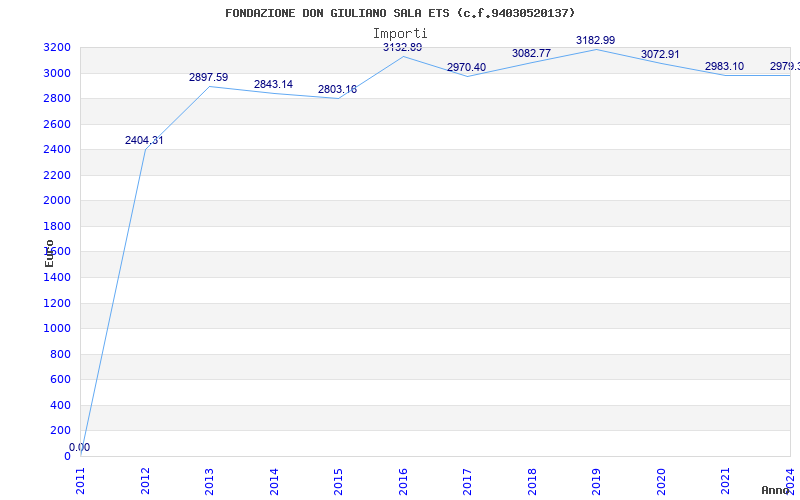Screen dimensions: 800x500
Task: Click the data label above 2016
Action: tap(403, 47)
